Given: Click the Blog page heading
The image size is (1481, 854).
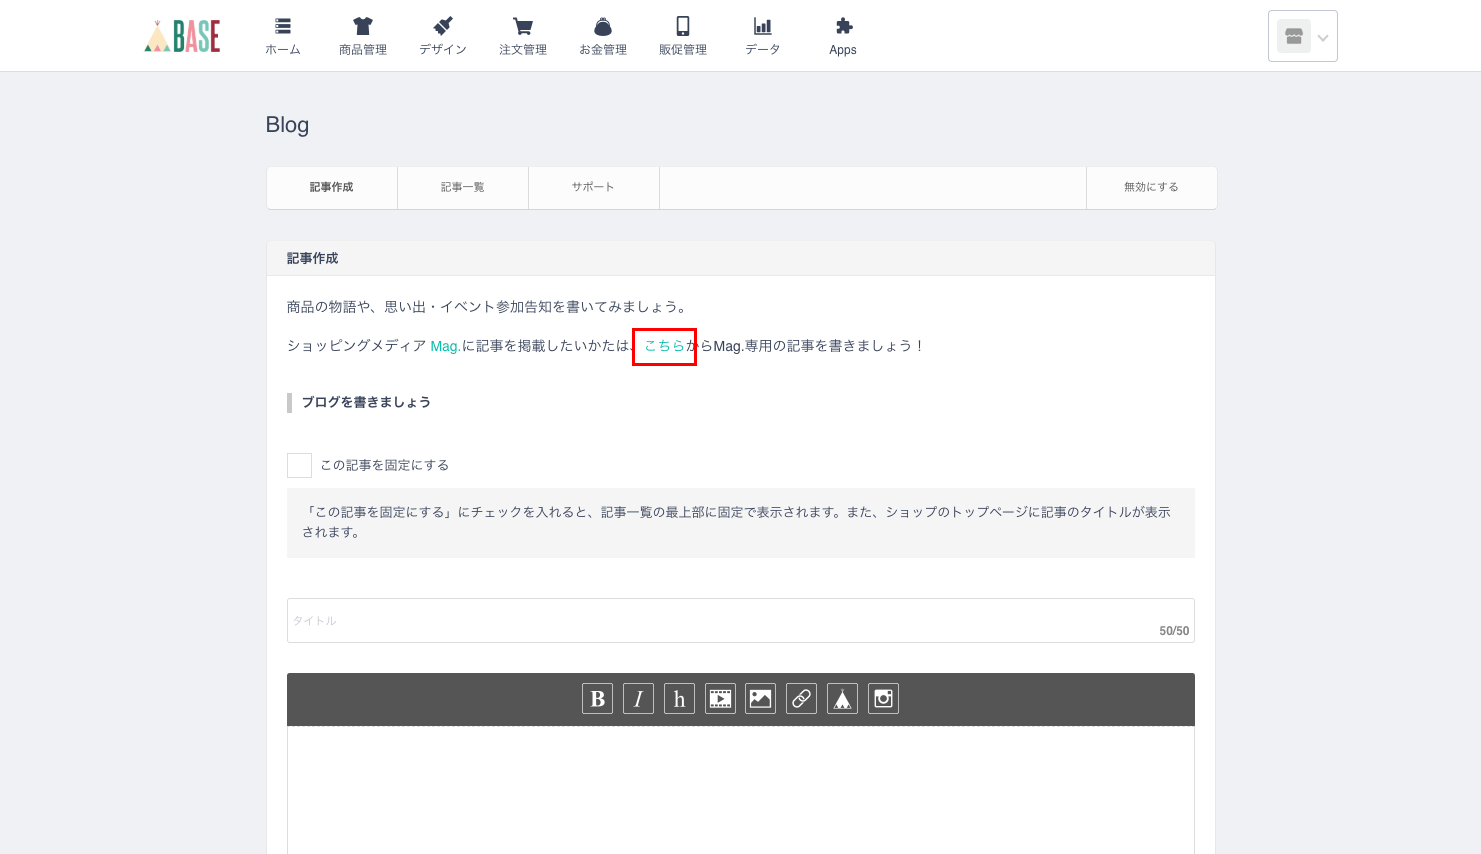Looking at the screenshot, I should pos(287,125).
